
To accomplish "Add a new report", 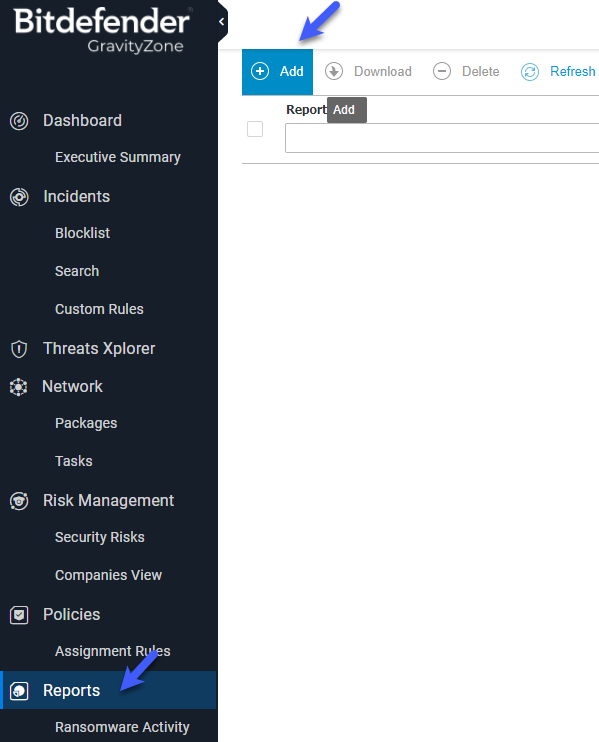I will point(277,71).
